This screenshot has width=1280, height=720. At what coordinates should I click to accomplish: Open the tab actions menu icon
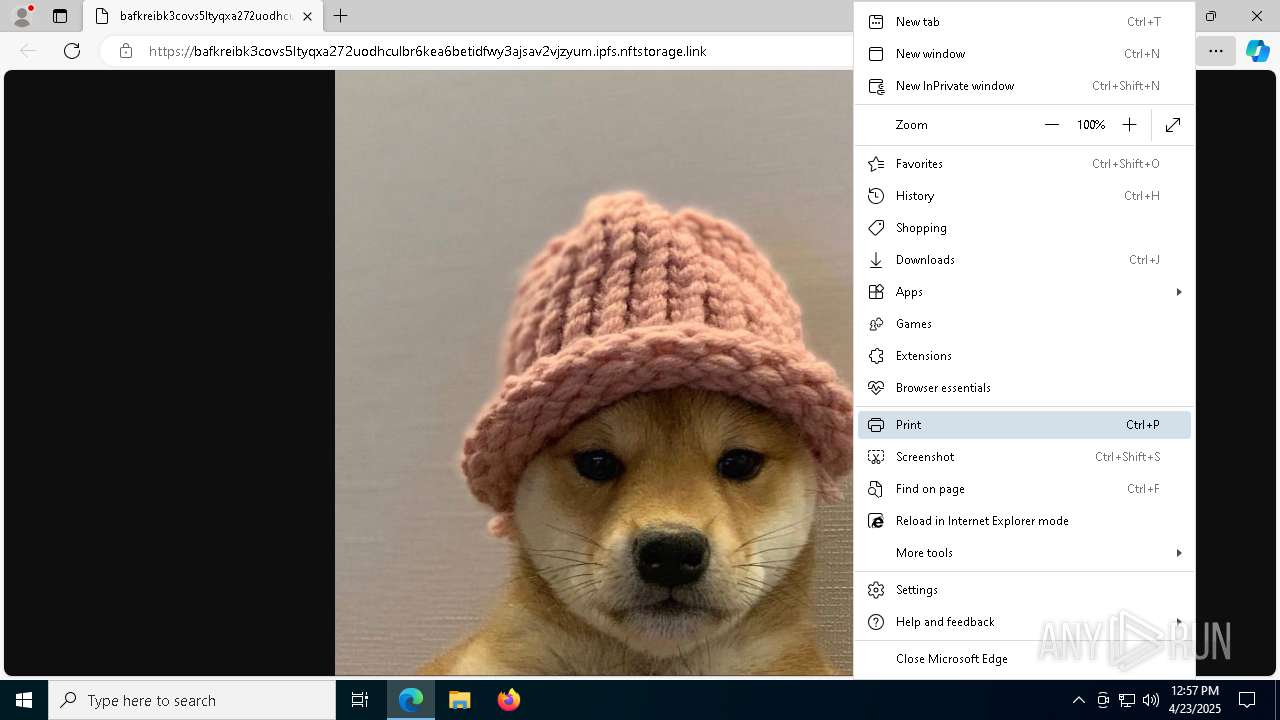(x=60, y=16)
